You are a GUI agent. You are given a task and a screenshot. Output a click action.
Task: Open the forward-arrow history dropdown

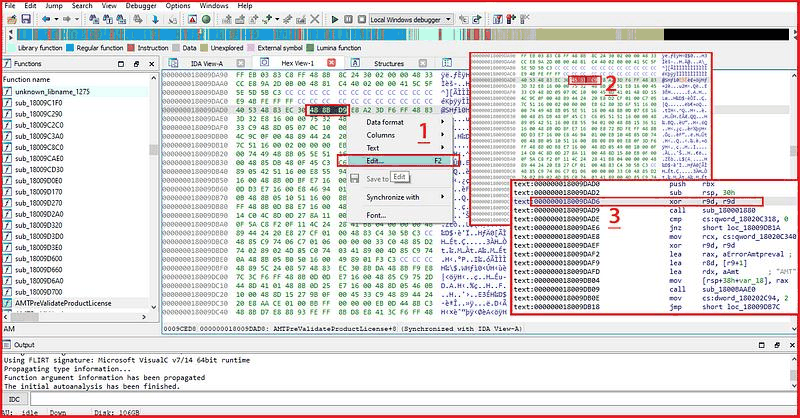(77, 19)
